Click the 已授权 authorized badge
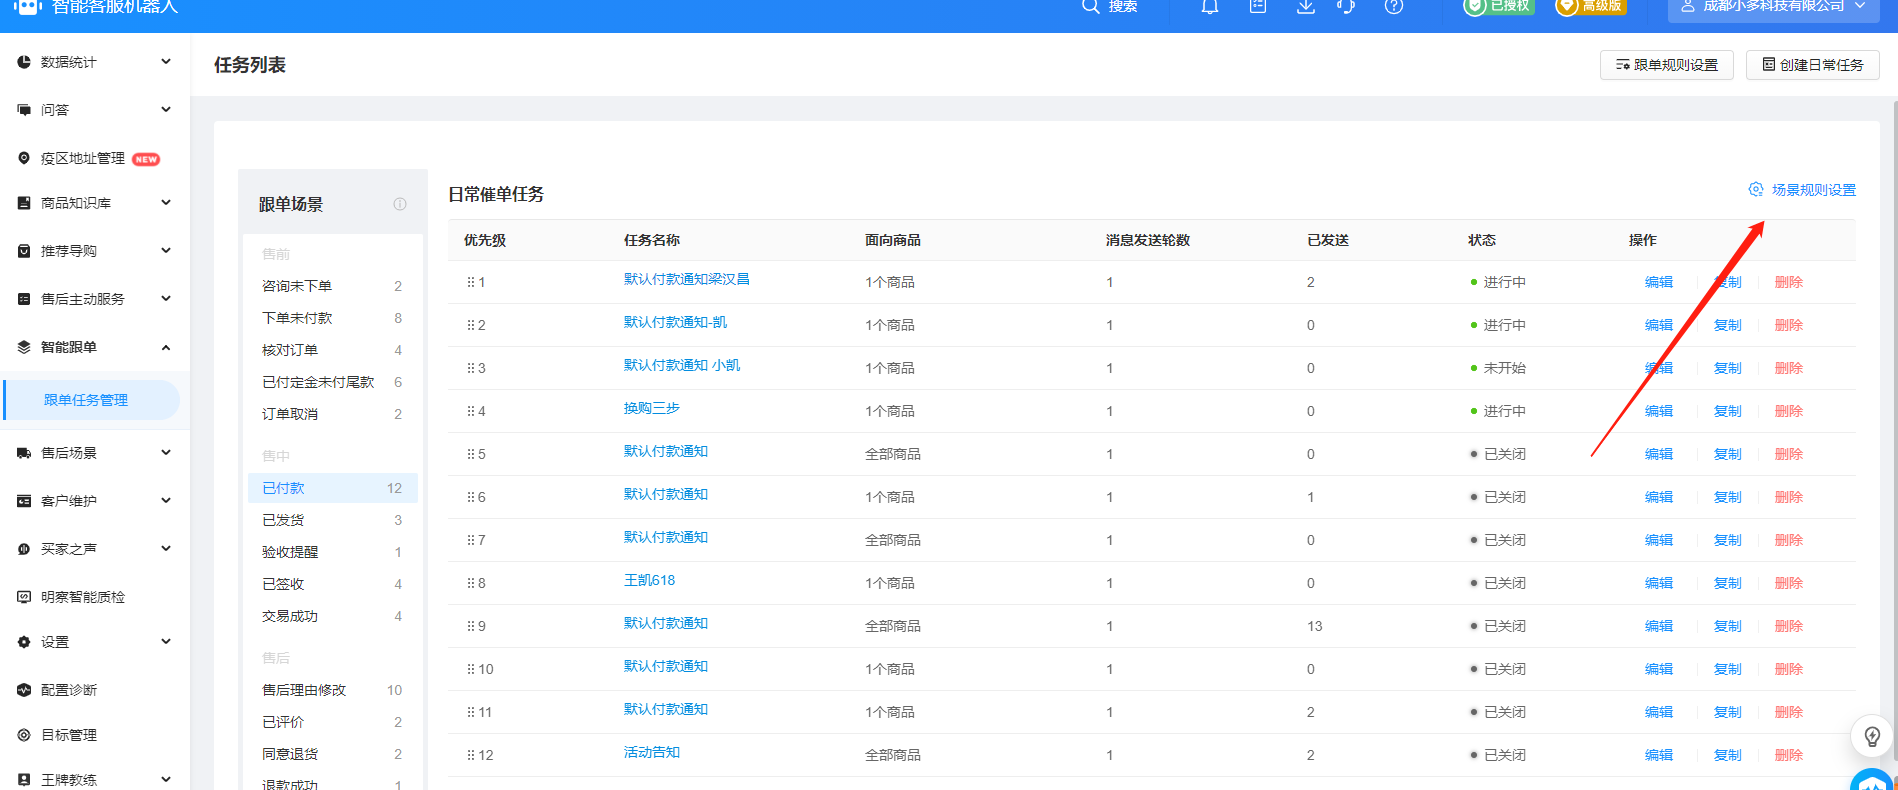The height and width of the screenshot is (790, 1898). [x=1498, y=6]
